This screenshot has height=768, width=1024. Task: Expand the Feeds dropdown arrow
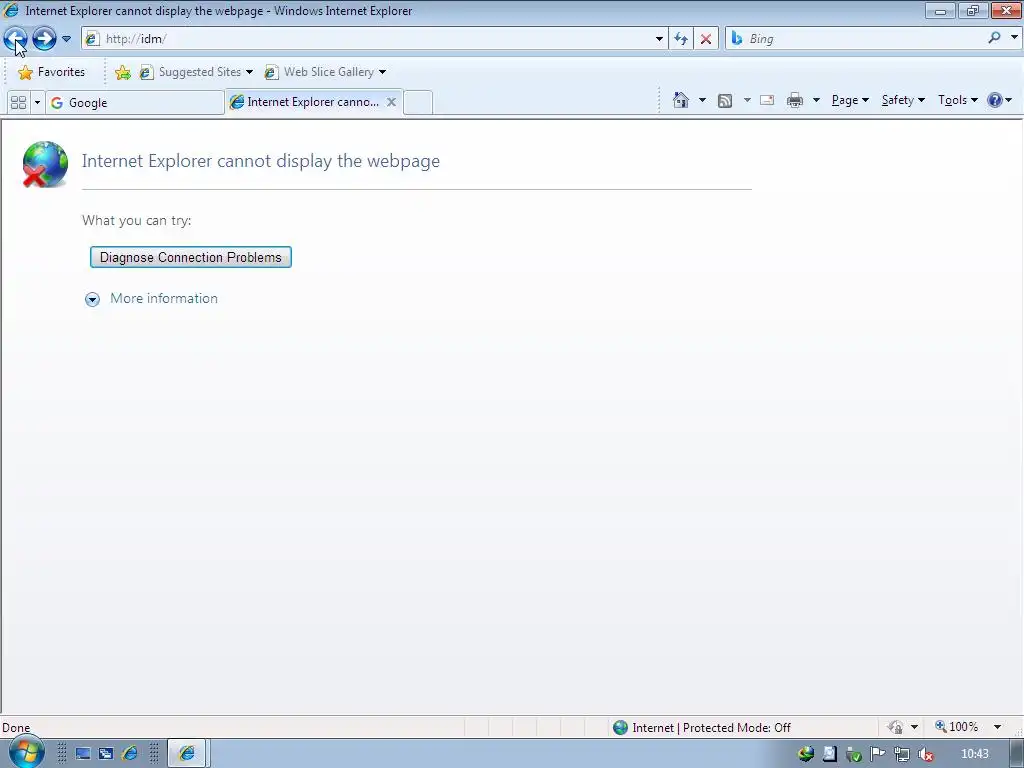(x=747, y=100)
